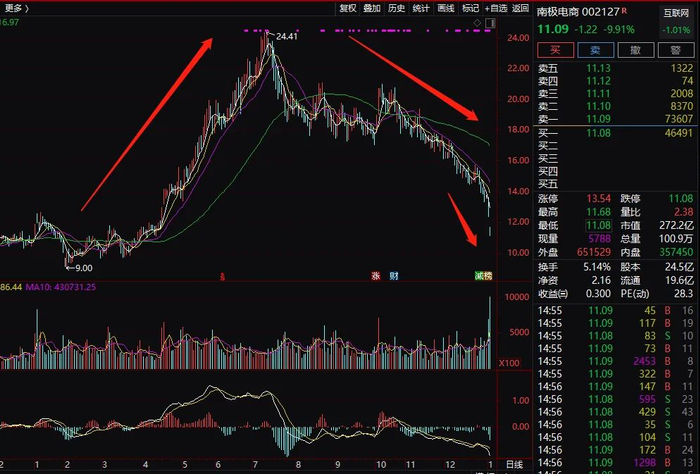Click the 换手 value 5.14%
The height and width of the screenshot is (474, 700).
(597, 267)
